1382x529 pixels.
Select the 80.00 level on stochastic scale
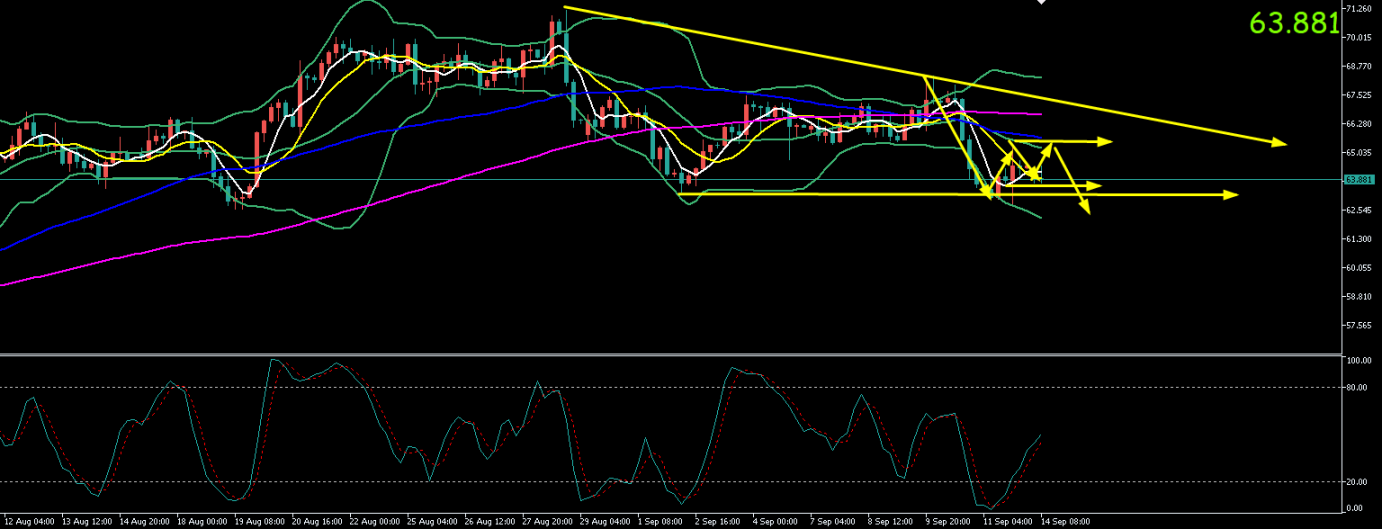pos(1357,387)
